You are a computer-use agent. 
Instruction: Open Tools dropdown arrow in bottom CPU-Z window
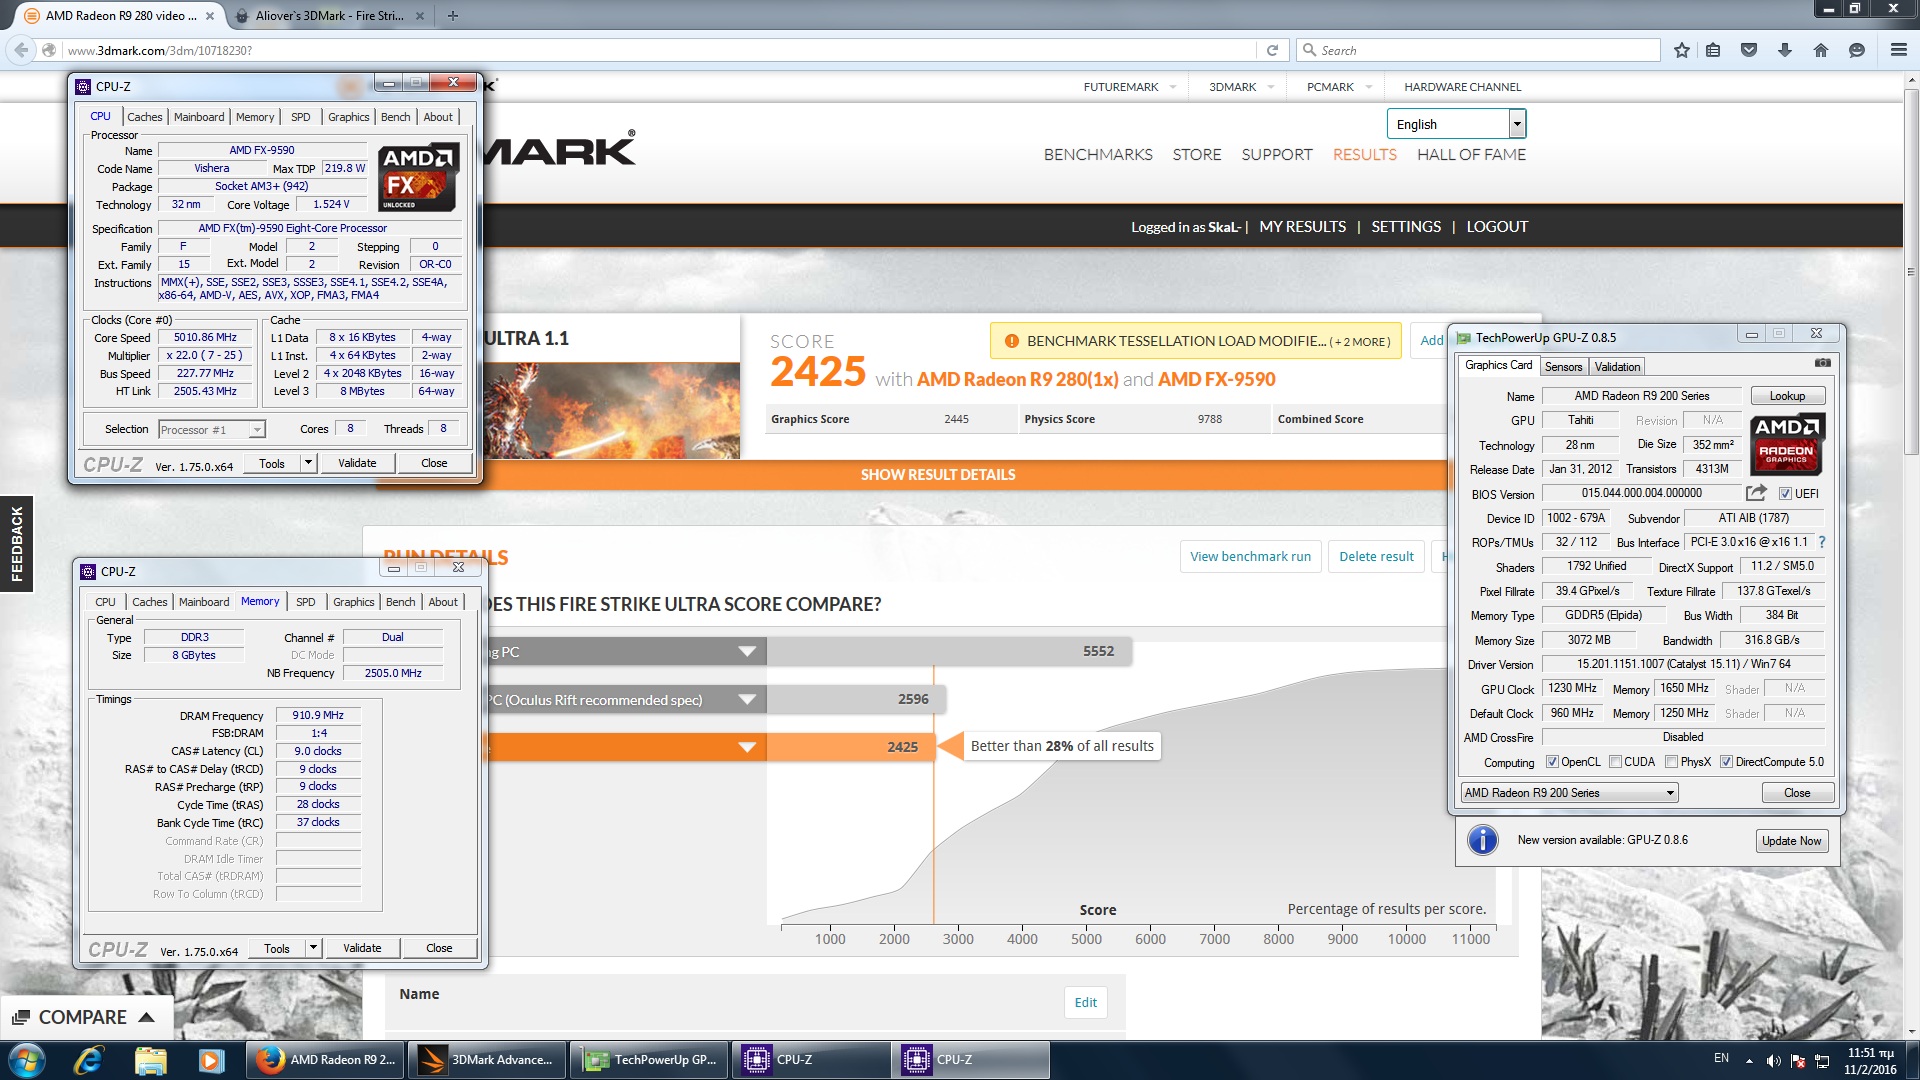(x=313, y=948)
